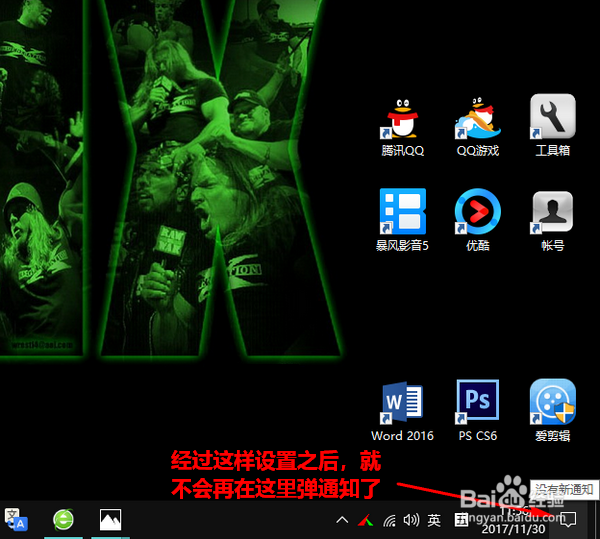Image resolution: width=600 pixels, height=539 pixels.
Task: Open the translator app in taskbar
Action: pos(16,520)
